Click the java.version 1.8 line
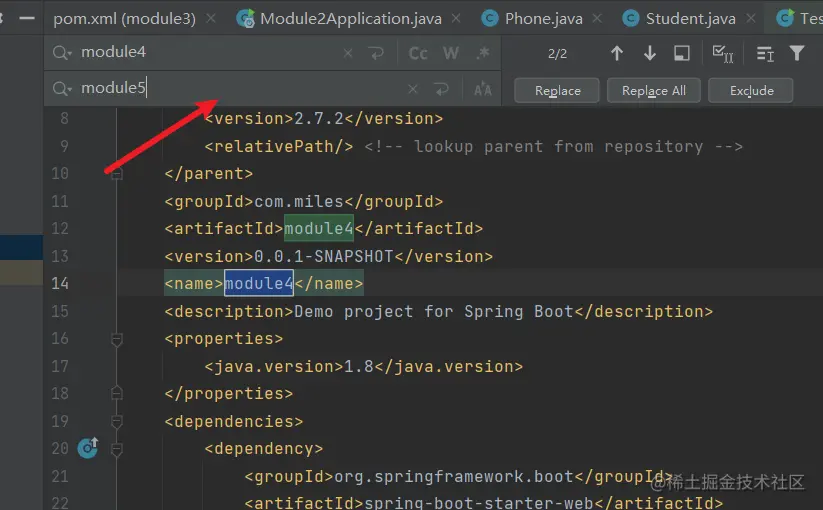The height and width of the screenshot is (510, 823). click(x=364, y=366)
